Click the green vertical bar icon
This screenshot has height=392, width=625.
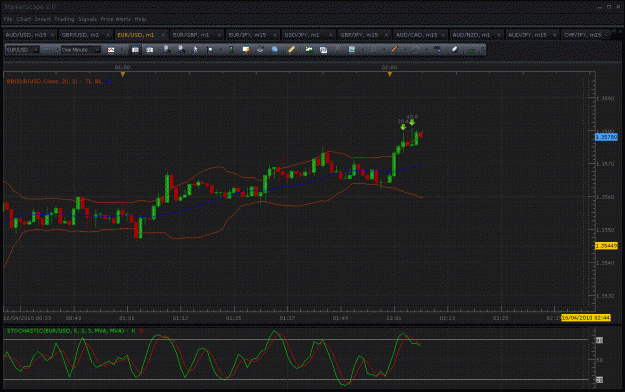[231, 50]
